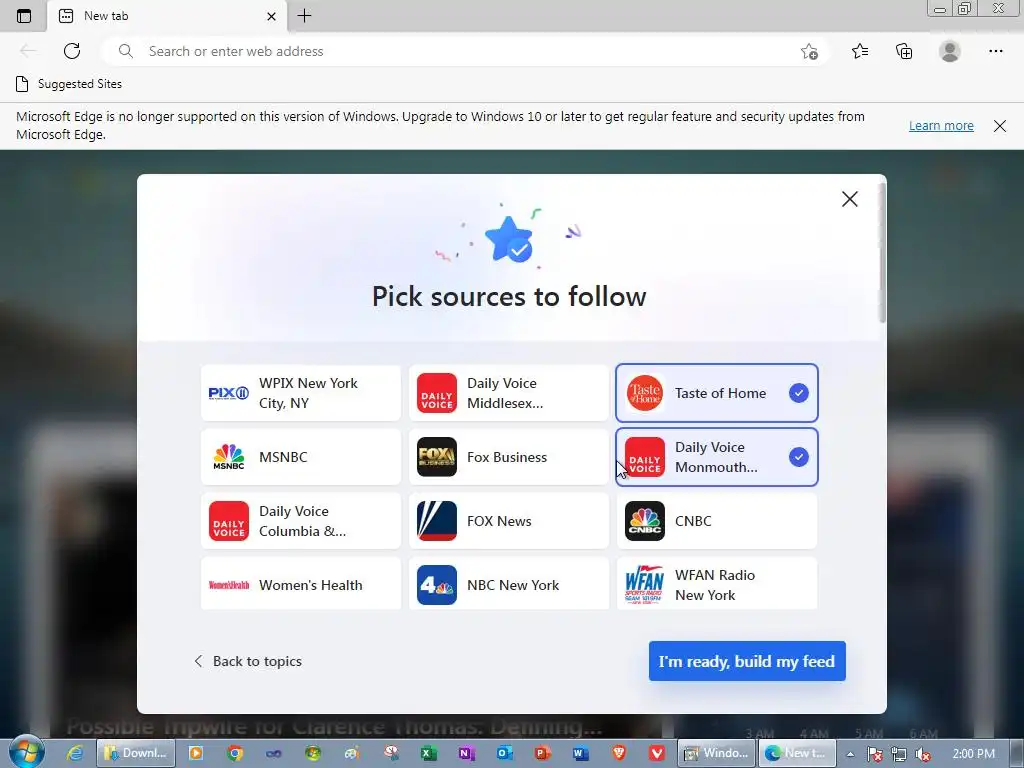Open the media player taskbar icon
This screenshot has width=1024, height=768.
[x=195, y=753]
